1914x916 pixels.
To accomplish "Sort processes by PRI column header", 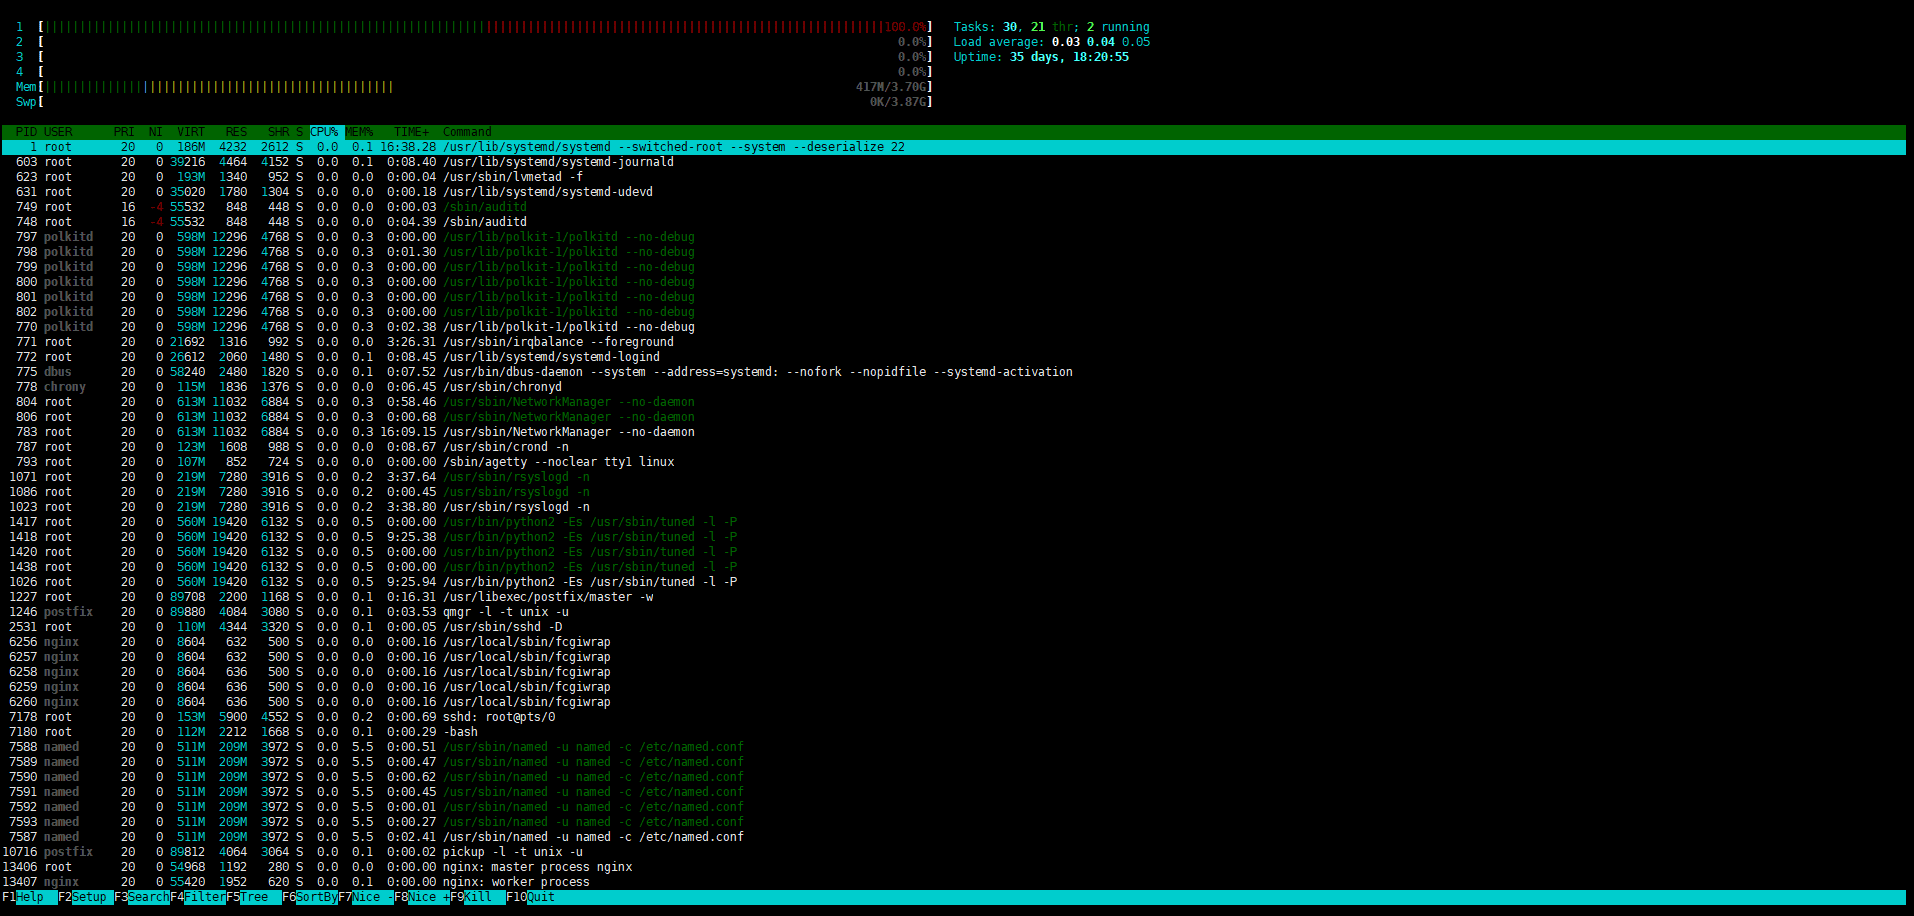I will tap(124, 132).
